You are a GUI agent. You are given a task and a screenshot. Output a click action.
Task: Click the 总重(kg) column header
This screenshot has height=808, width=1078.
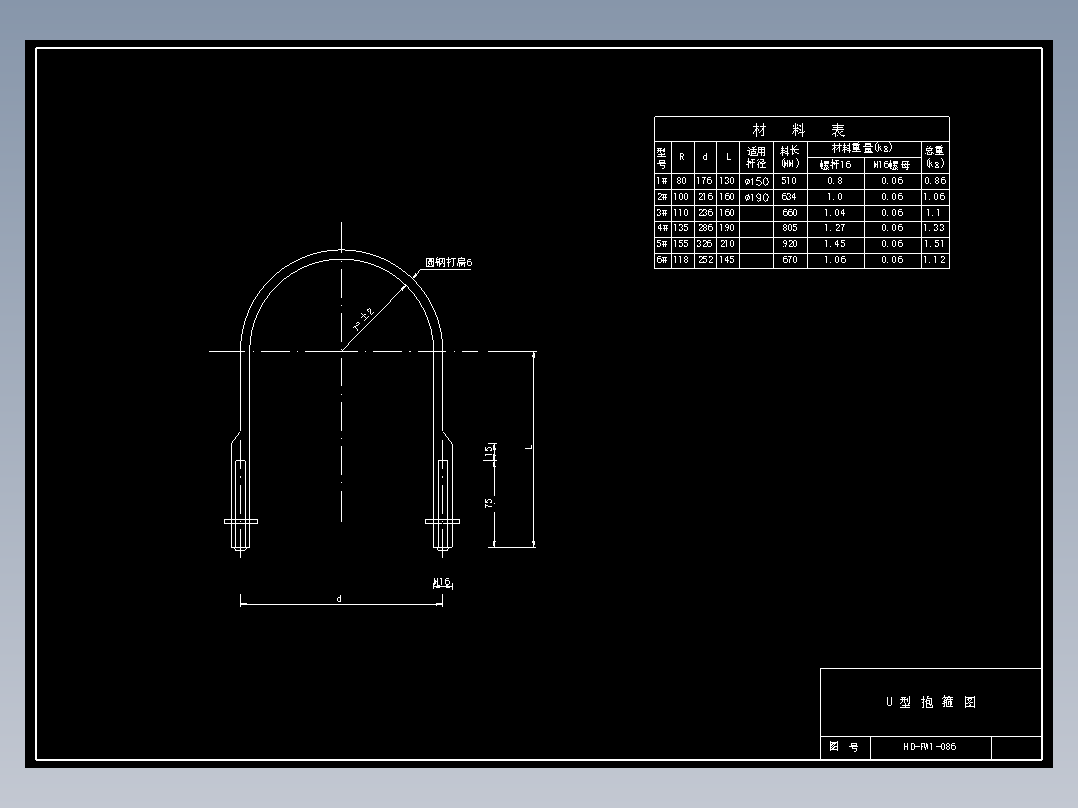click(935, 157)
